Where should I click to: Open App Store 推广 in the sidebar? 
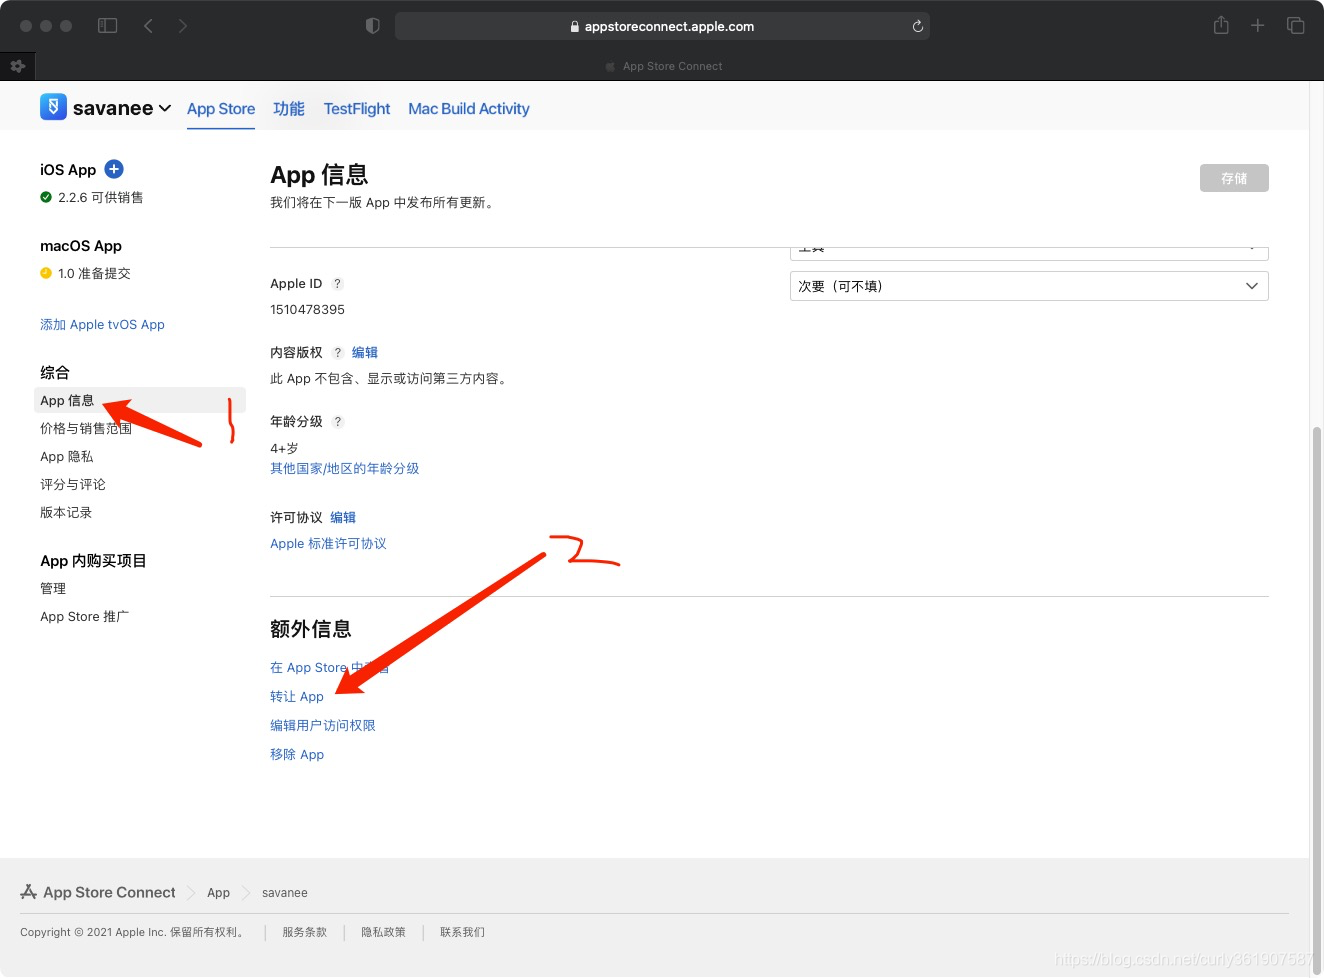[x=85, y=616]
